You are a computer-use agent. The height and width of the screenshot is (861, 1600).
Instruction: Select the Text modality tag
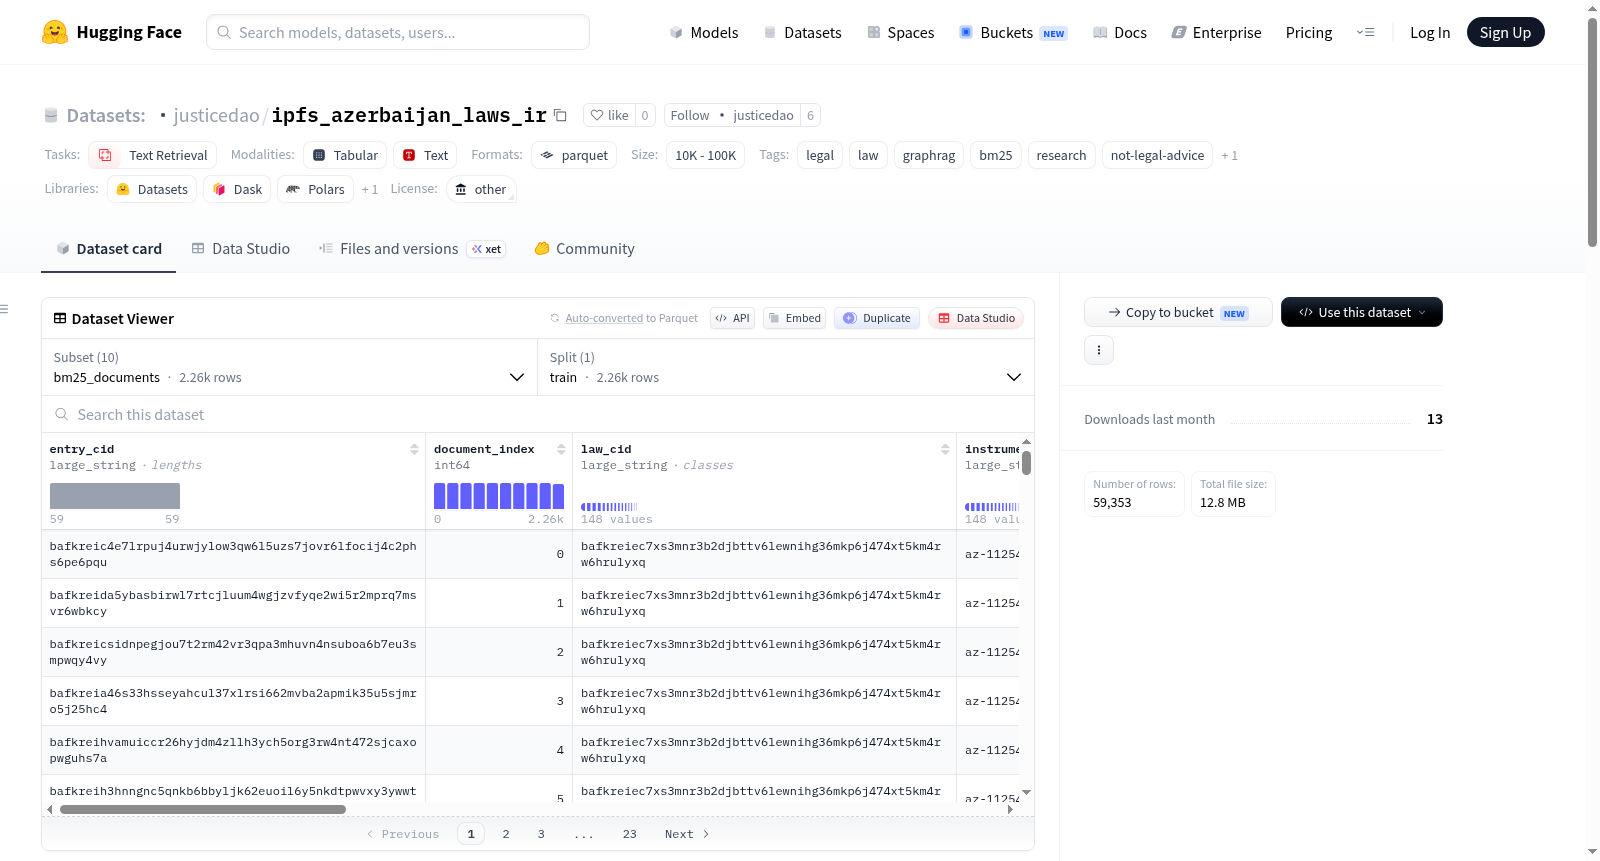(x=425, y=155)
